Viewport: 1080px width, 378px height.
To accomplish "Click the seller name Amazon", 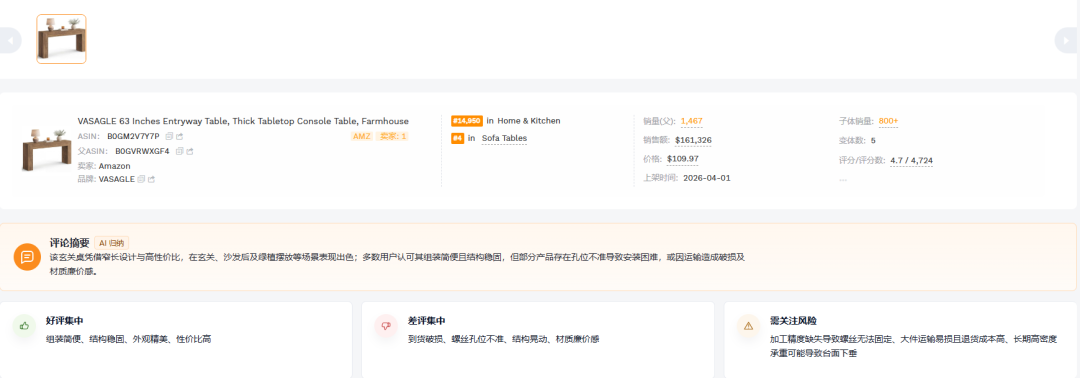I will (x=114, y=166).
